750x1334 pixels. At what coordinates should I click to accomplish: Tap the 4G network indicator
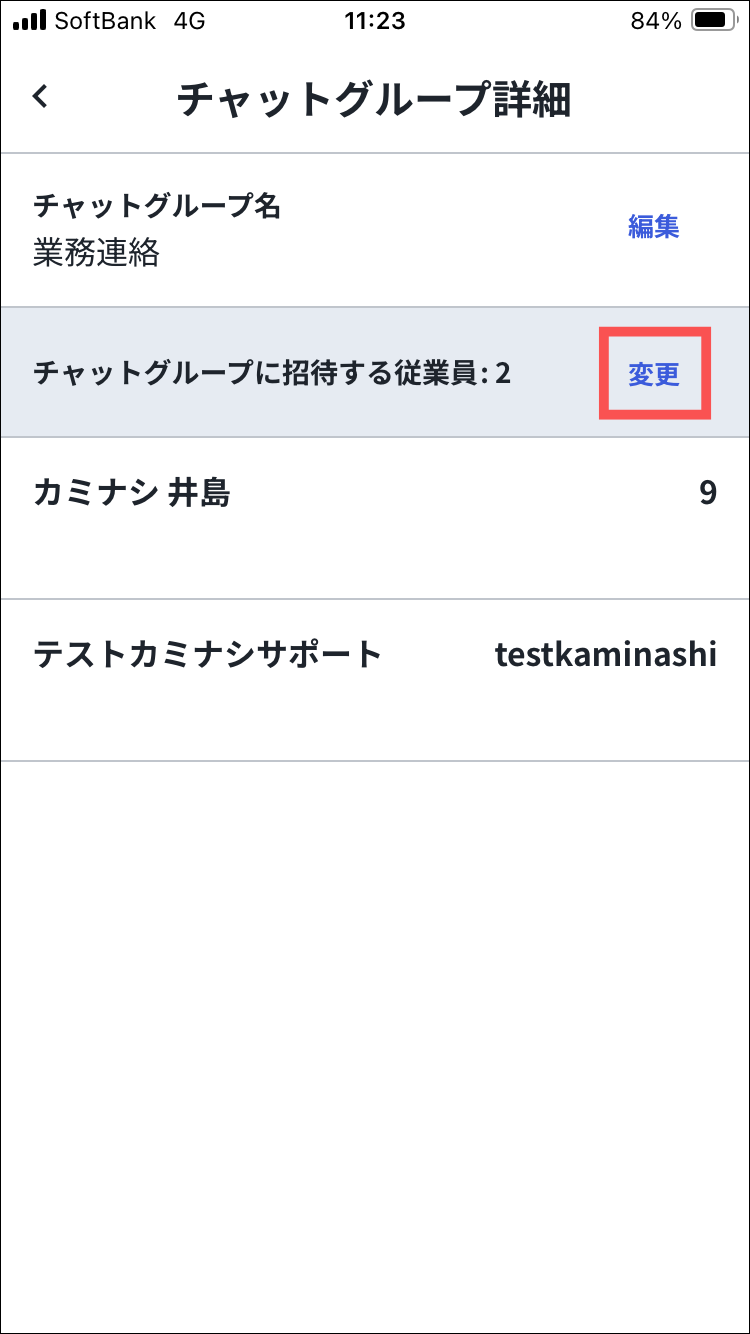188,21
